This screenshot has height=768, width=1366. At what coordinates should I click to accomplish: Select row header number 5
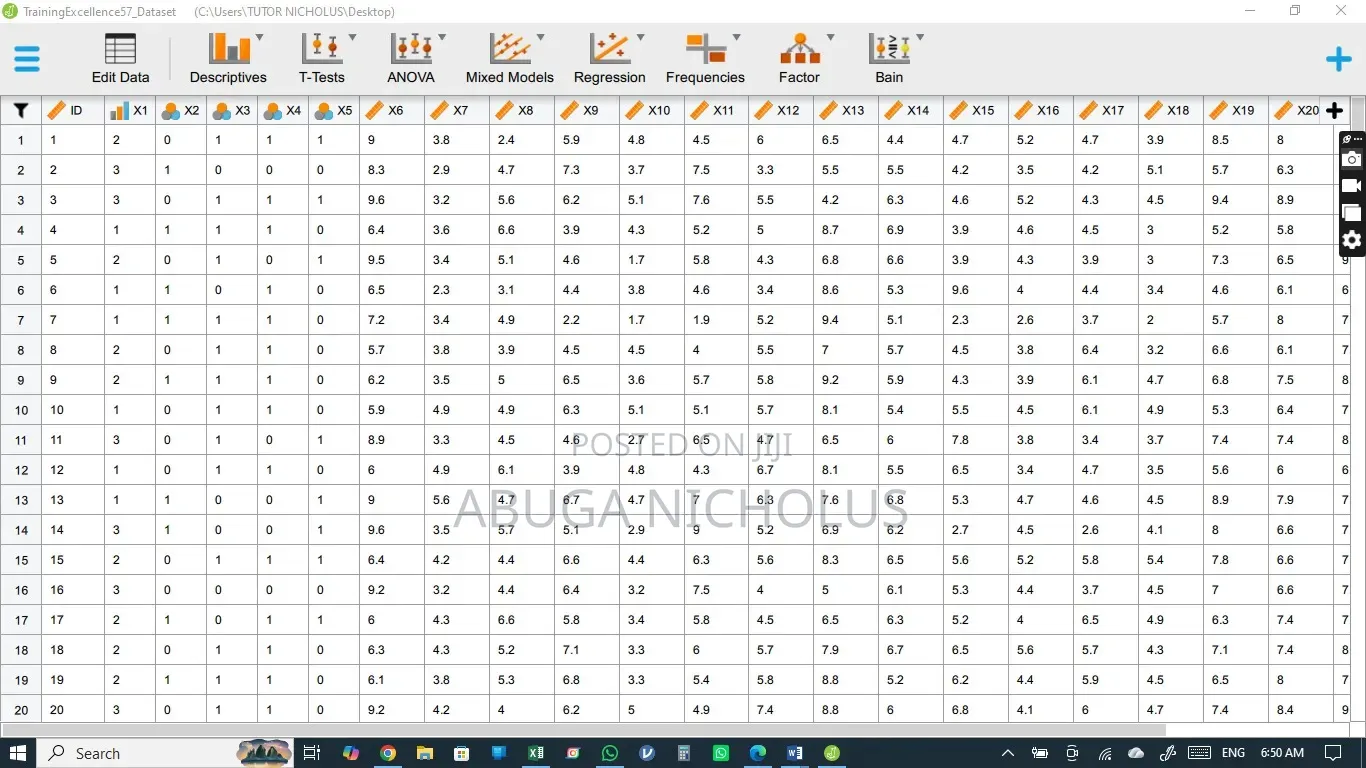pyautogui.click(x=21, y=260)
